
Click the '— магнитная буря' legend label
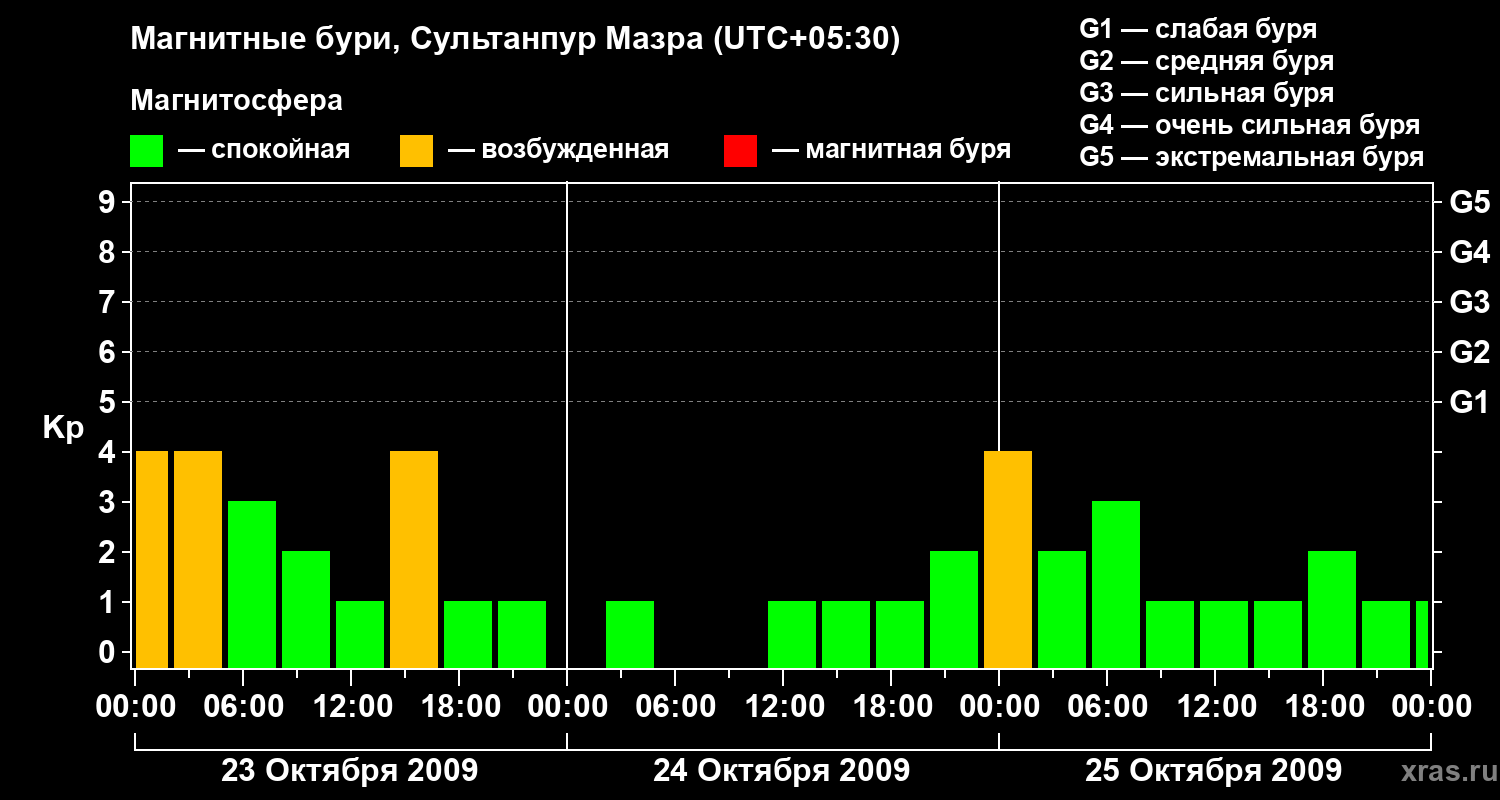891,151
